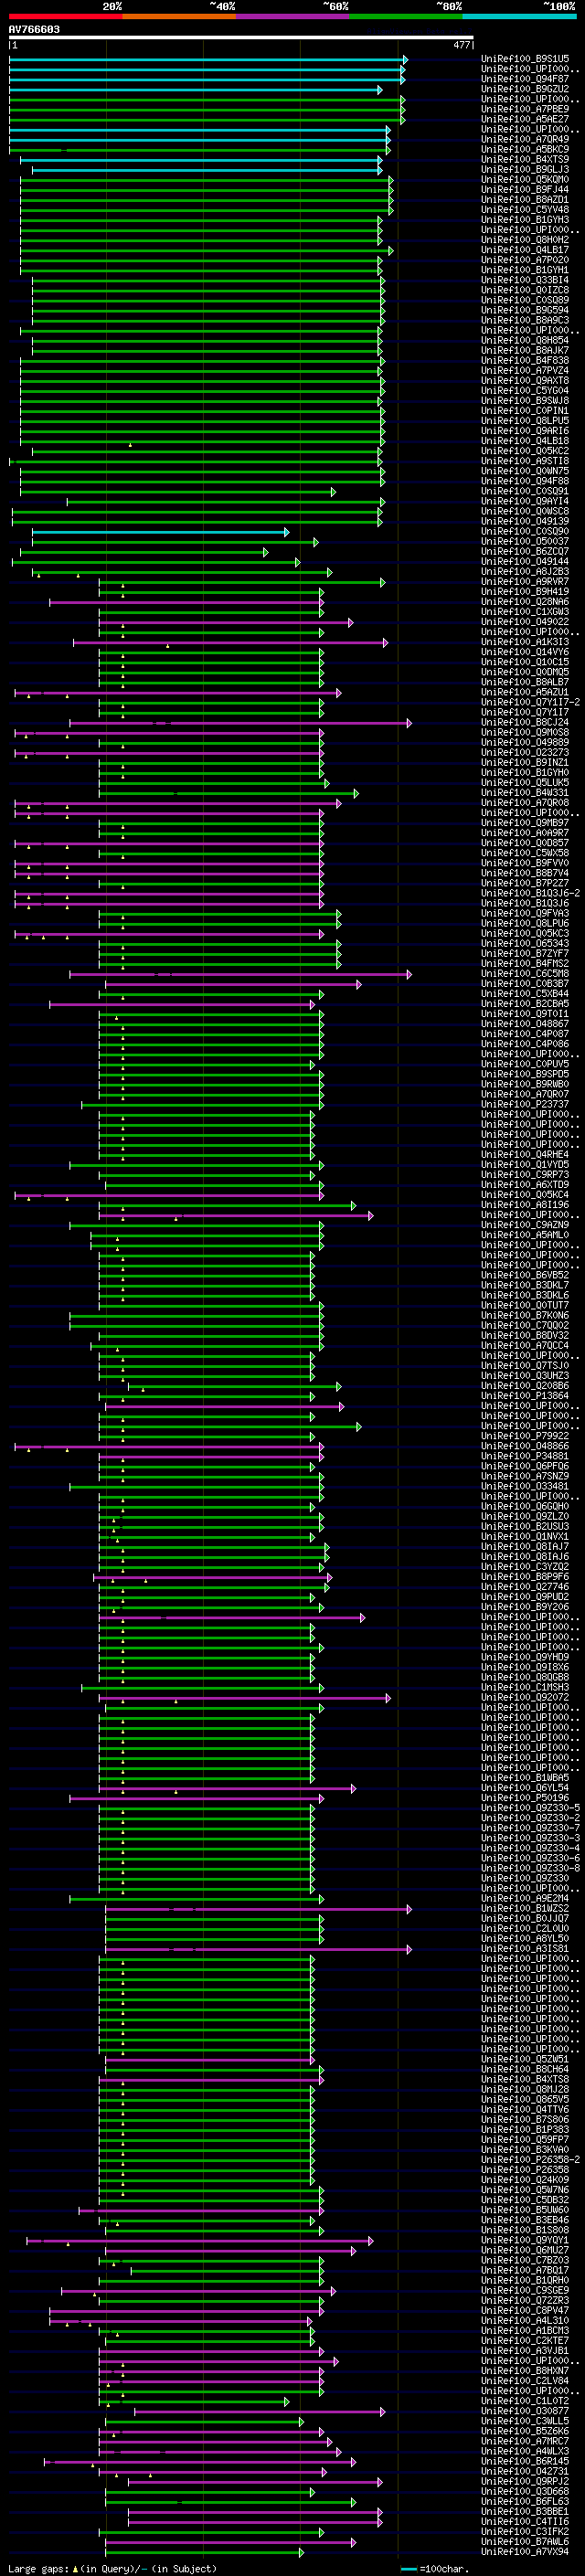Click hit label UniRef100_Q9Z330-5
This screenshot has height=2576, width=585.
(530, 1809)
